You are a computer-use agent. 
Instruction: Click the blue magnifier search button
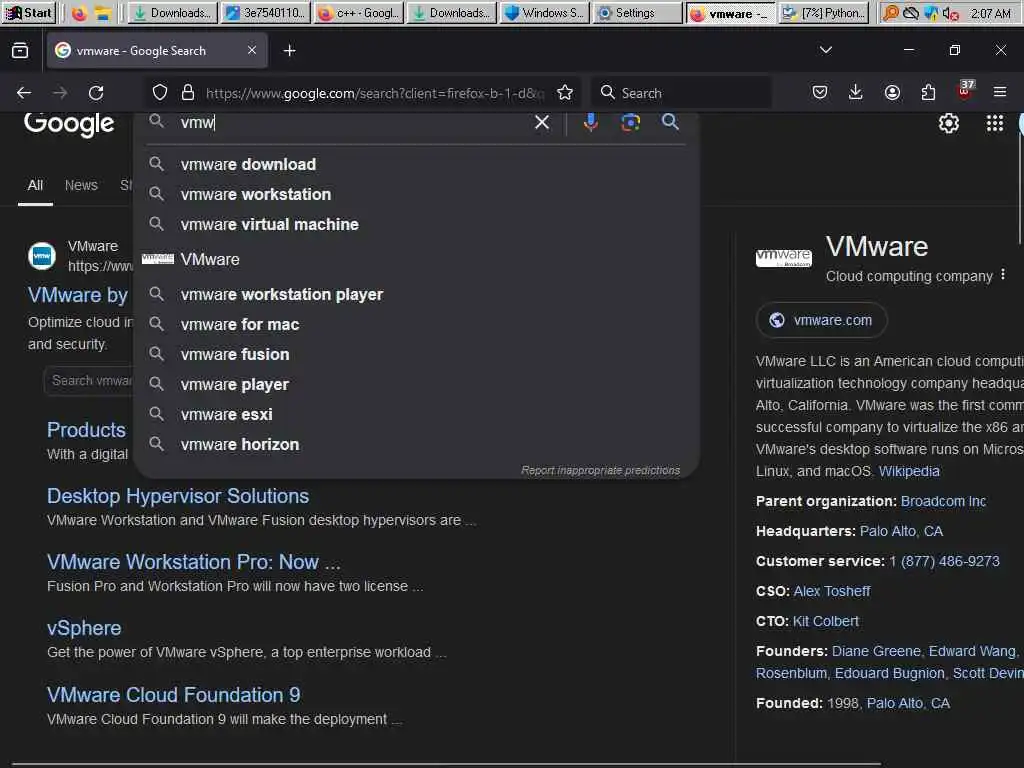click(x=670, y=121)
